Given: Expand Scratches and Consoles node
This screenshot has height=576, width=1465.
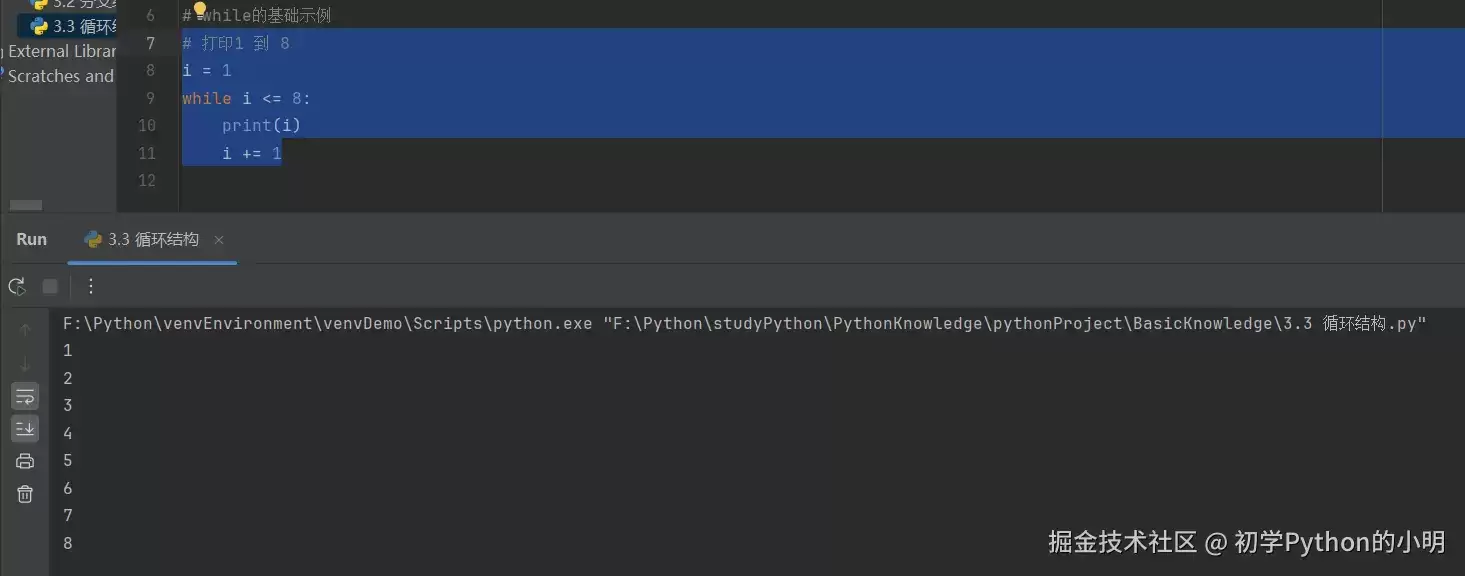Looking at the screenshot, I should coord(60,76).
